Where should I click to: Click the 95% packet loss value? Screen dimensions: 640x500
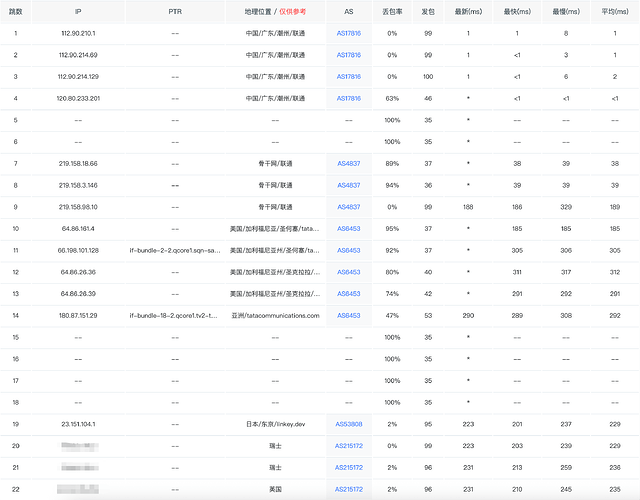(x=392, y=229)
